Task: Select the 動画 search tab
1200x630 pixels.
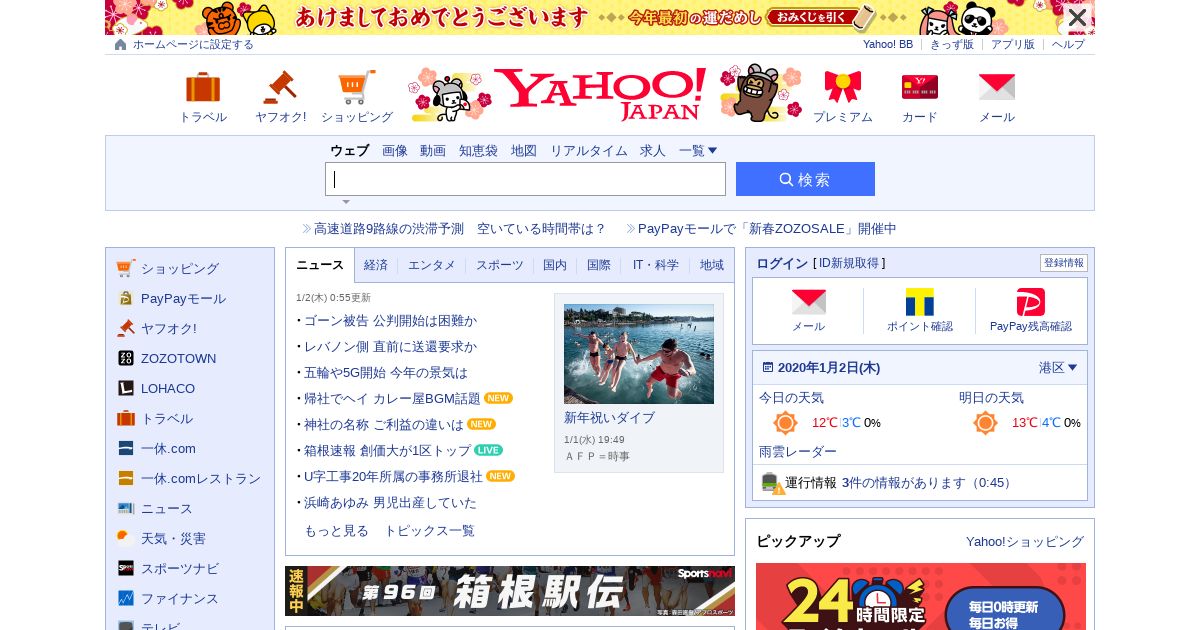Action: [x=433, y=150]
